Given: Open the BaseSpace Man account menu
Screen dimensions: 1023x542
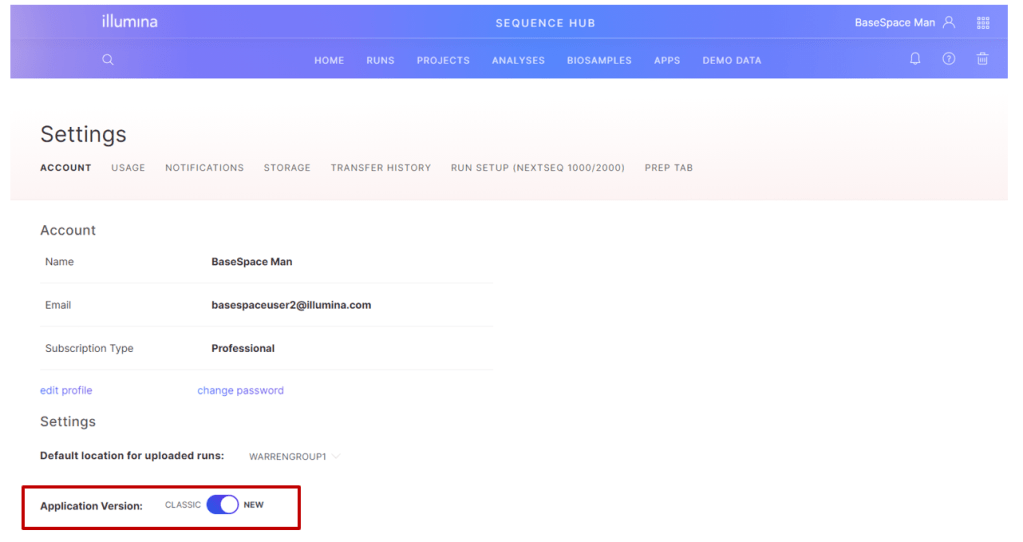Looking at the screenshot, I should pyautogui.click(x=894, y=22).
